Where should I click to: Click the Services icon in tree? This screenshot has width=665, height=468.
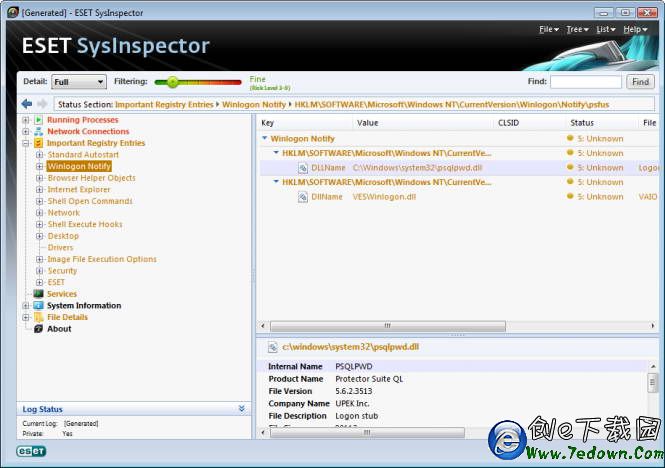[x=39, y=294]
